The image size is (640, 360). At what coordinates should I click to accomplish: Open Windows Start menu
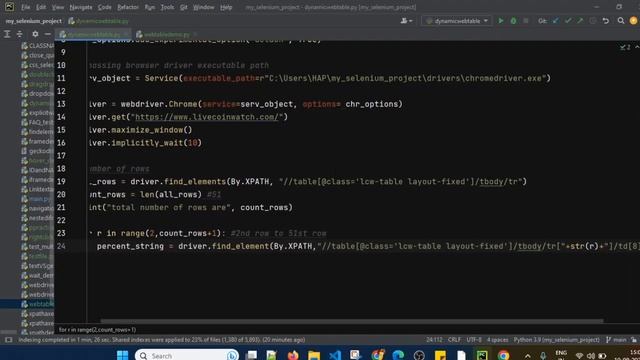(122, 355)
